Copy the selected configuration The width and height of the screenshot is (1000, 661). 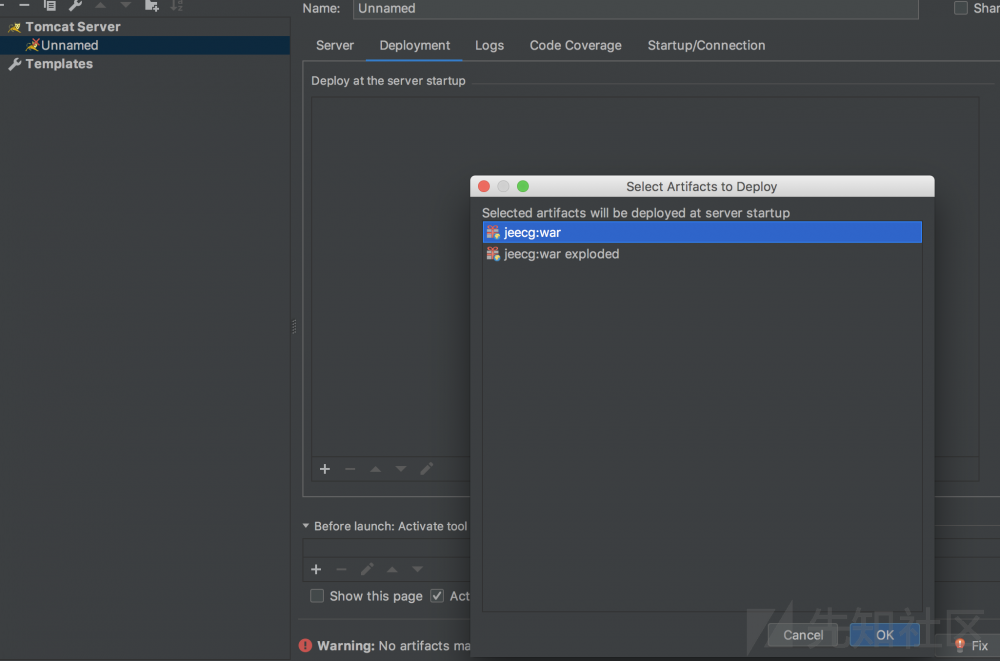(x=50, y=5)
